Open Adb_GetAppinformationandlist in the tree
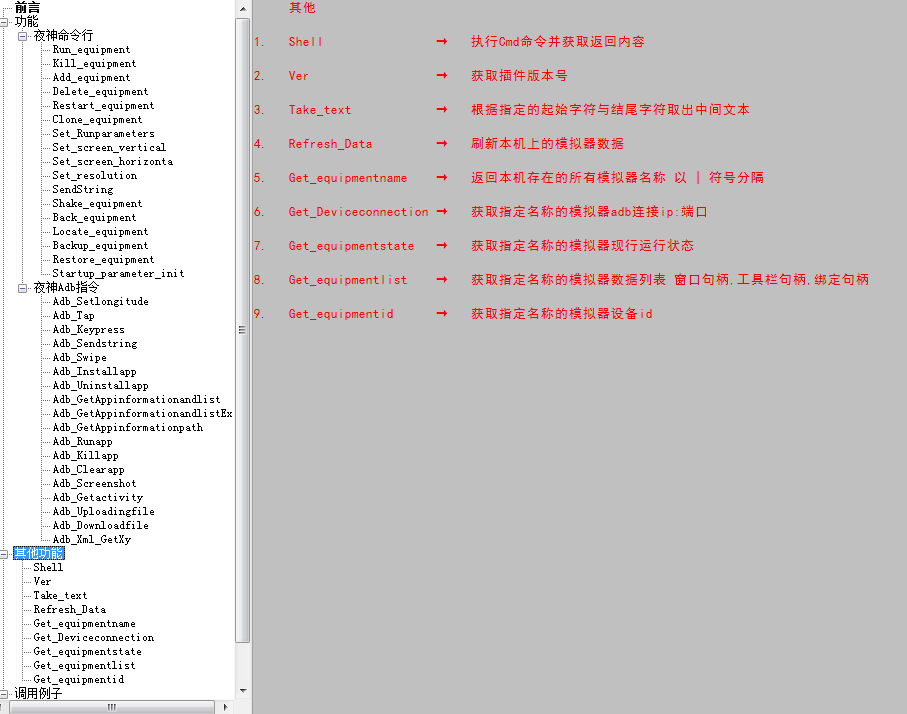The width and height of the screenshot is (907, 714). pos(137,399)
